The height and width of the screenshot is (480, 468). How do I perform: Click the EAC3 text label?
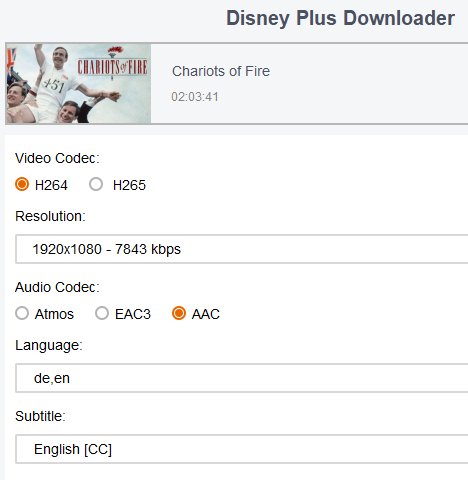pos(133,314)
